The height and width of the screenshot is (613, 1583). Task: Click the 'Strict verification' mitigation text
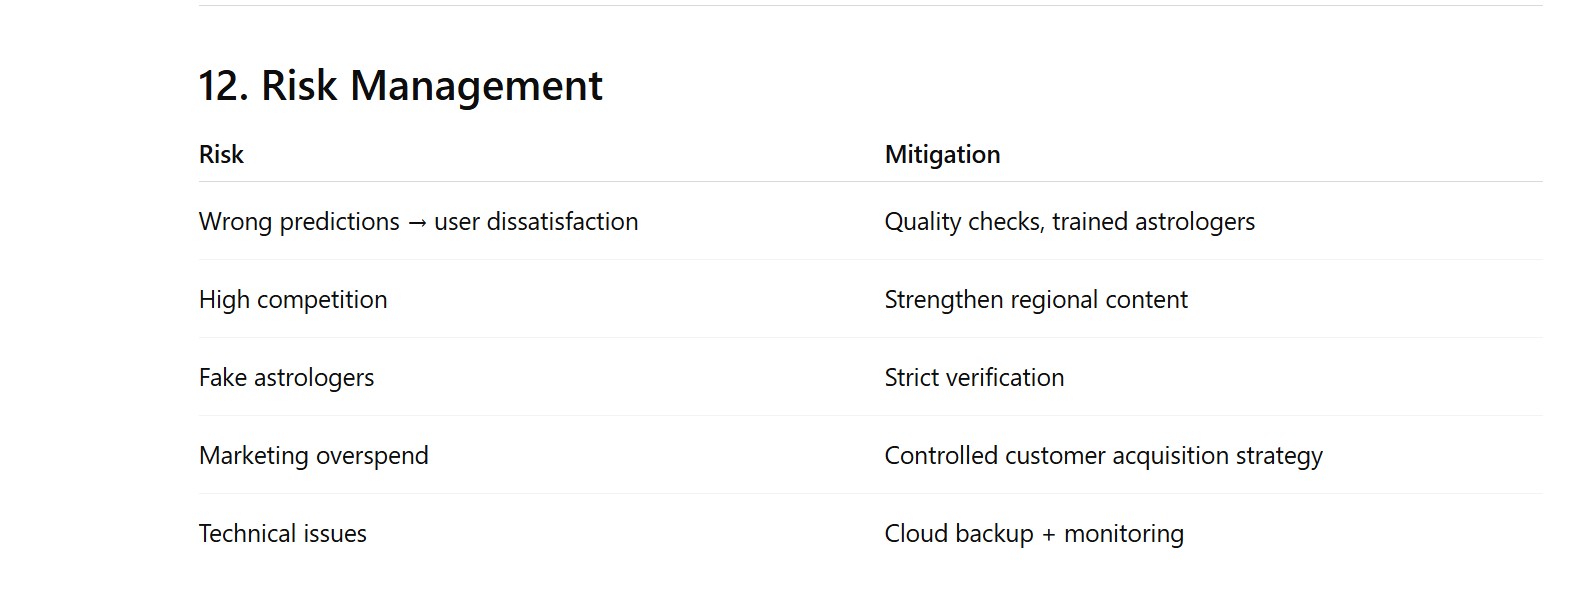(974, 378)
